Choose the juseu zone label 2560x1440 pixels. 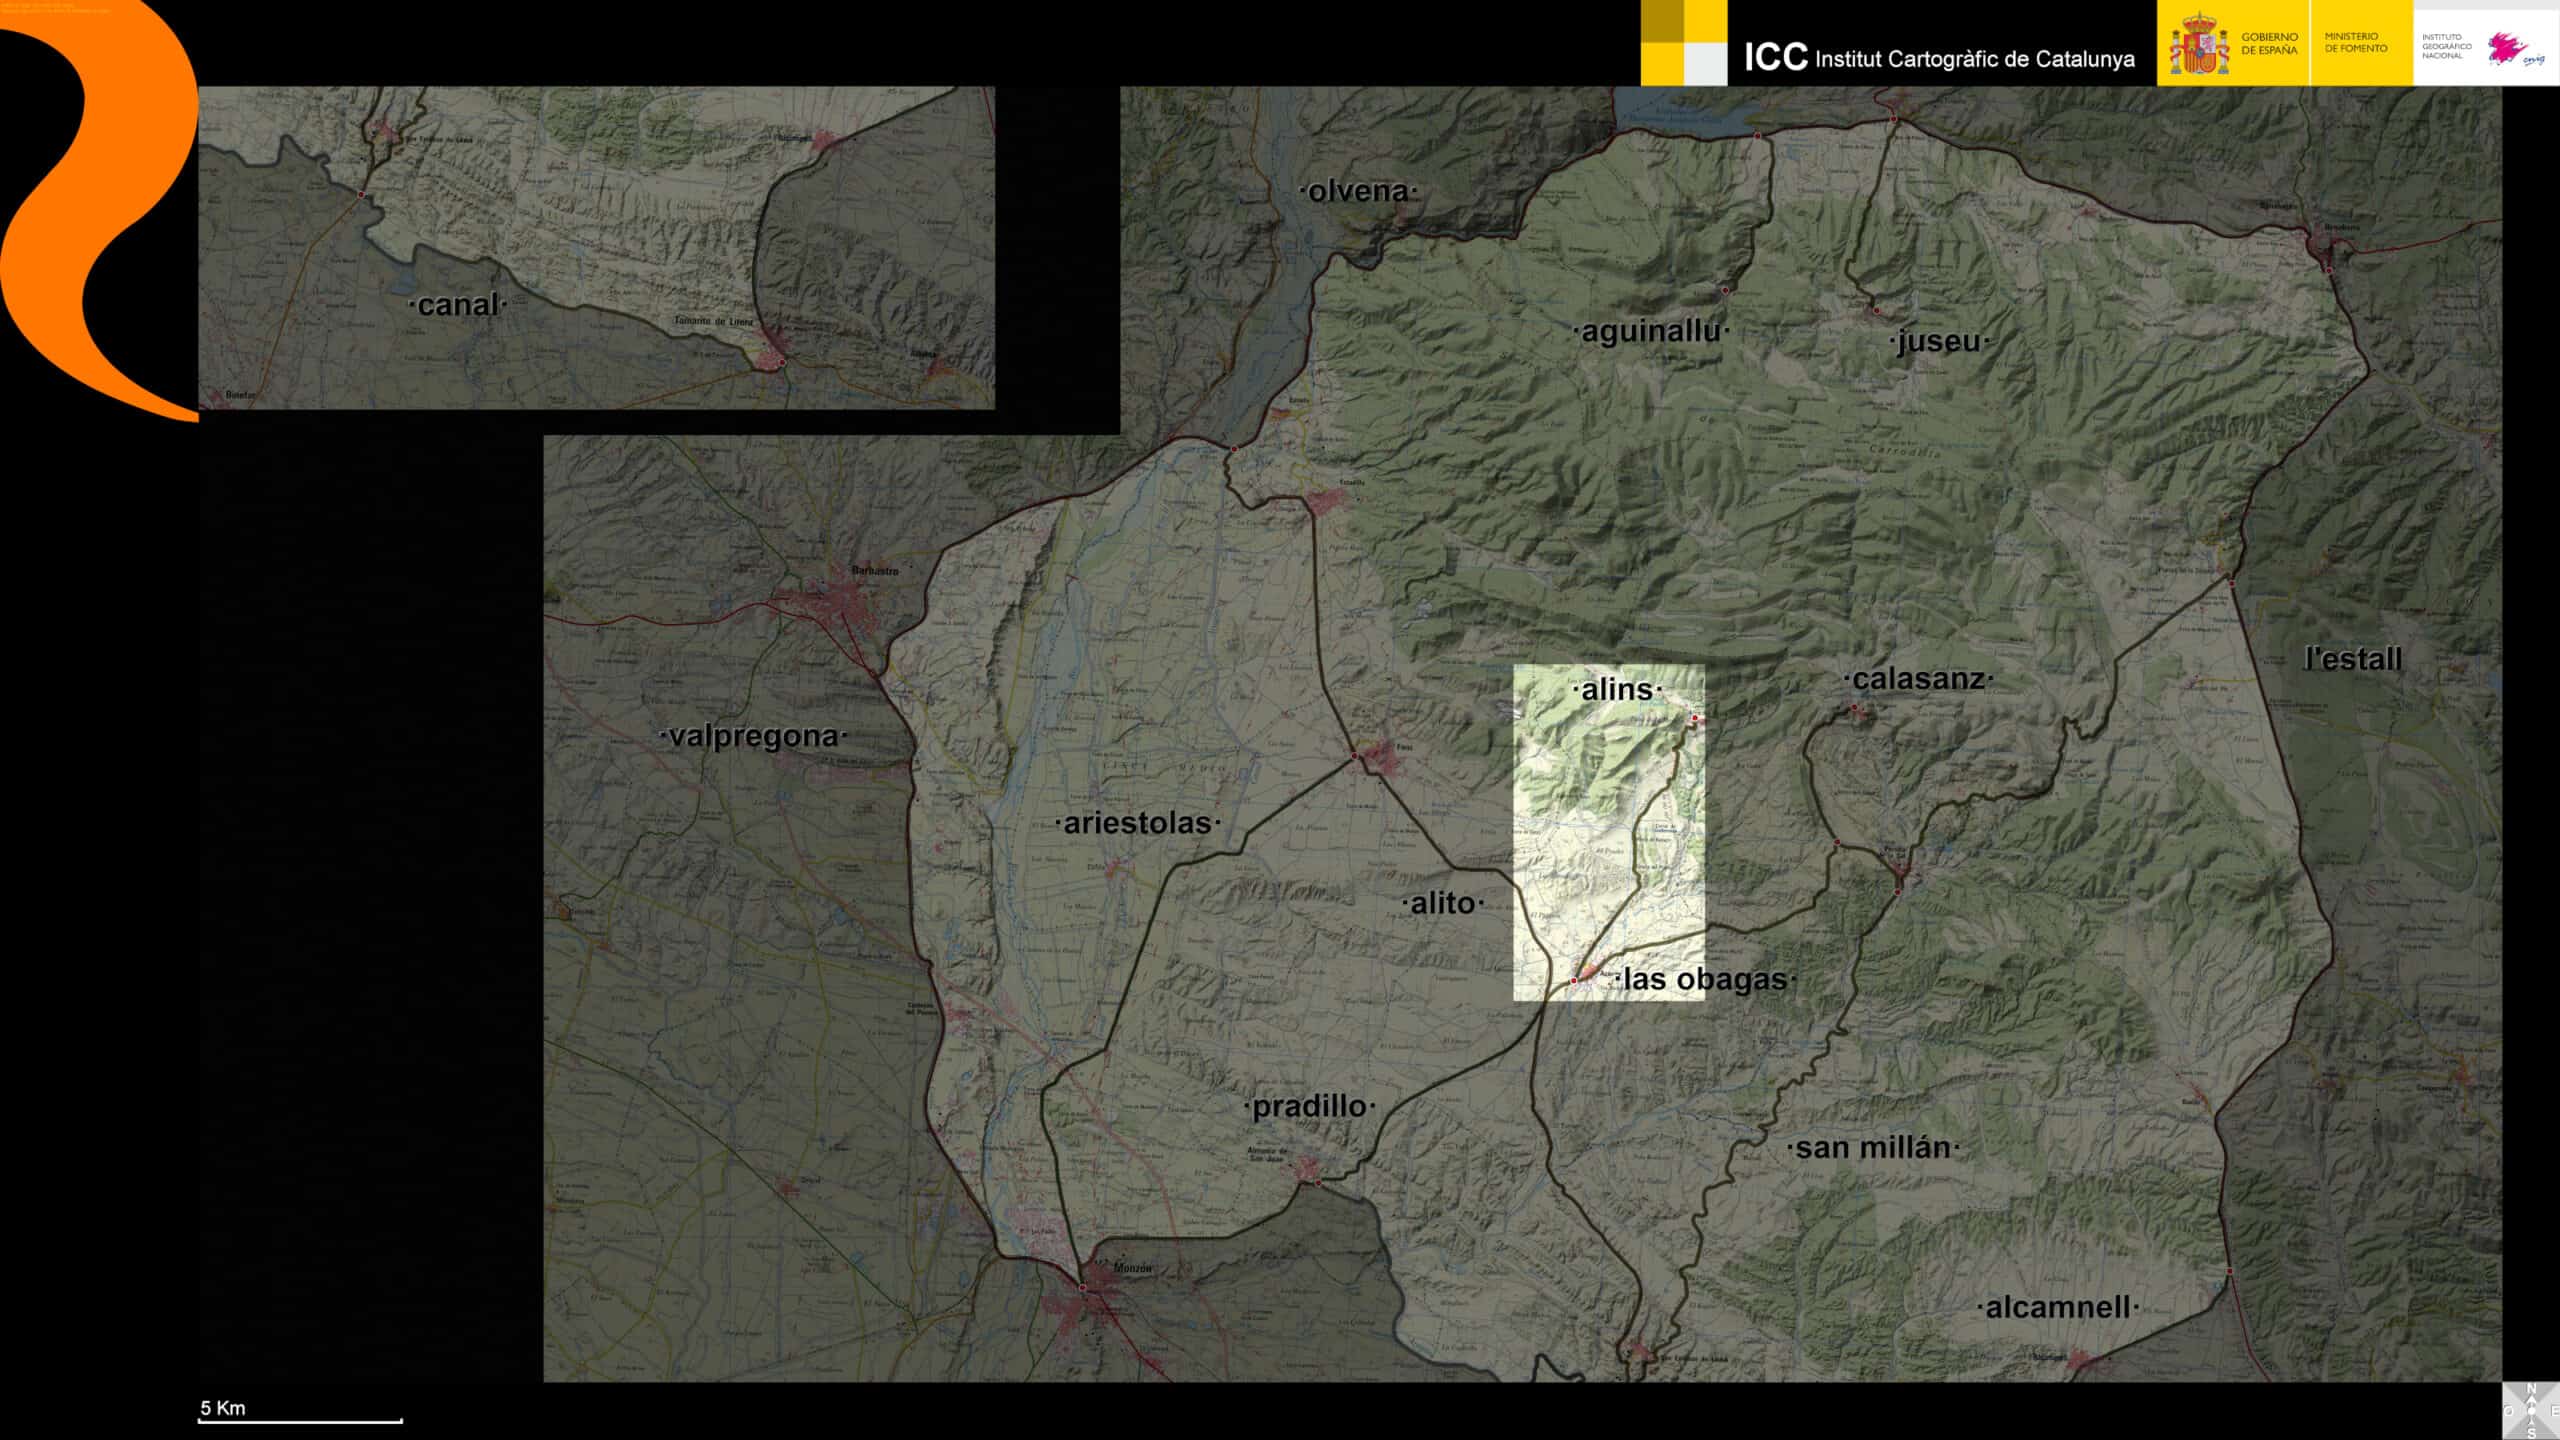[x=1938, y=342]
